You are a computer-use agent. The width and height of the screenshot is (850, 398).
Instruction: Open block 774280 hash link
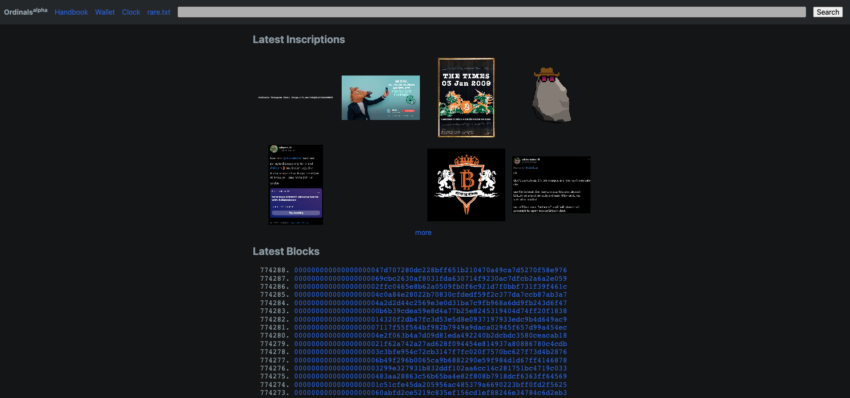pos(430,336)
